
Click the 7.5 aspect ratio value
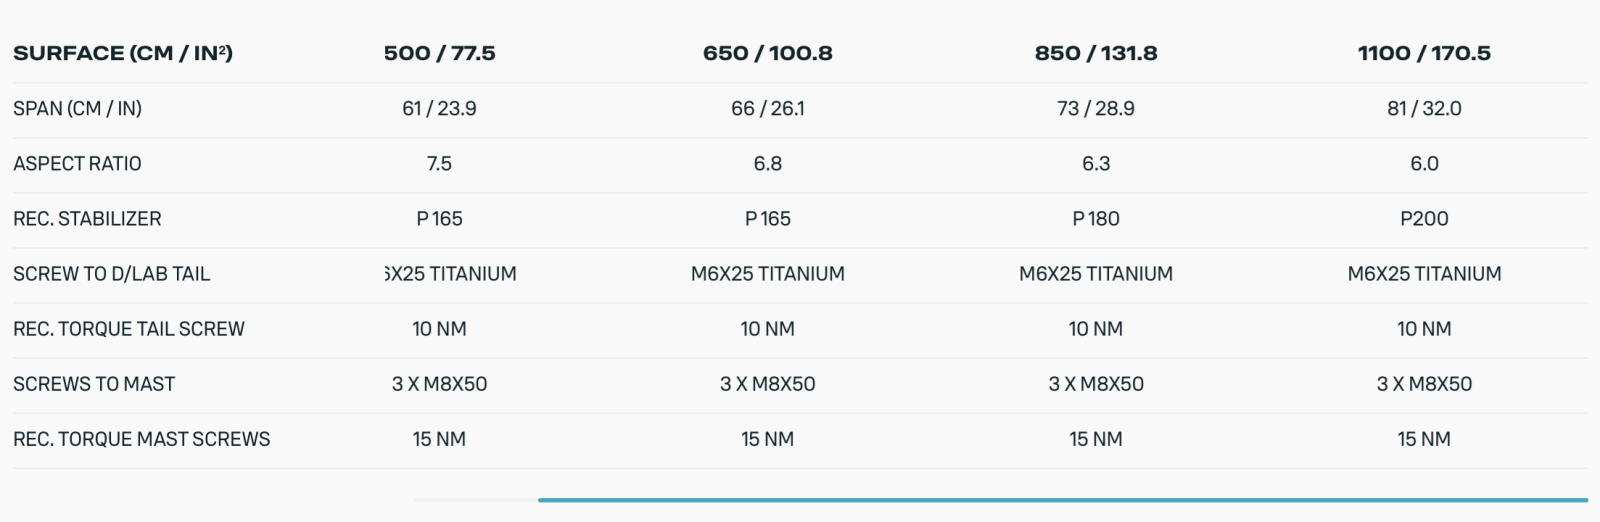pyautogui.click(x=439, y=163)
